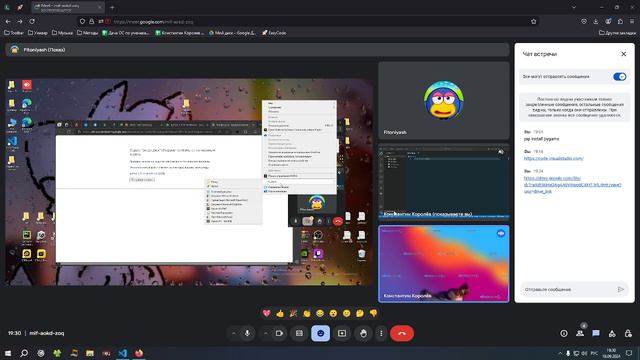This screenshot has width=640, height=360.
Task: Open the list all tabs dropdown
Action: point(574,7)
